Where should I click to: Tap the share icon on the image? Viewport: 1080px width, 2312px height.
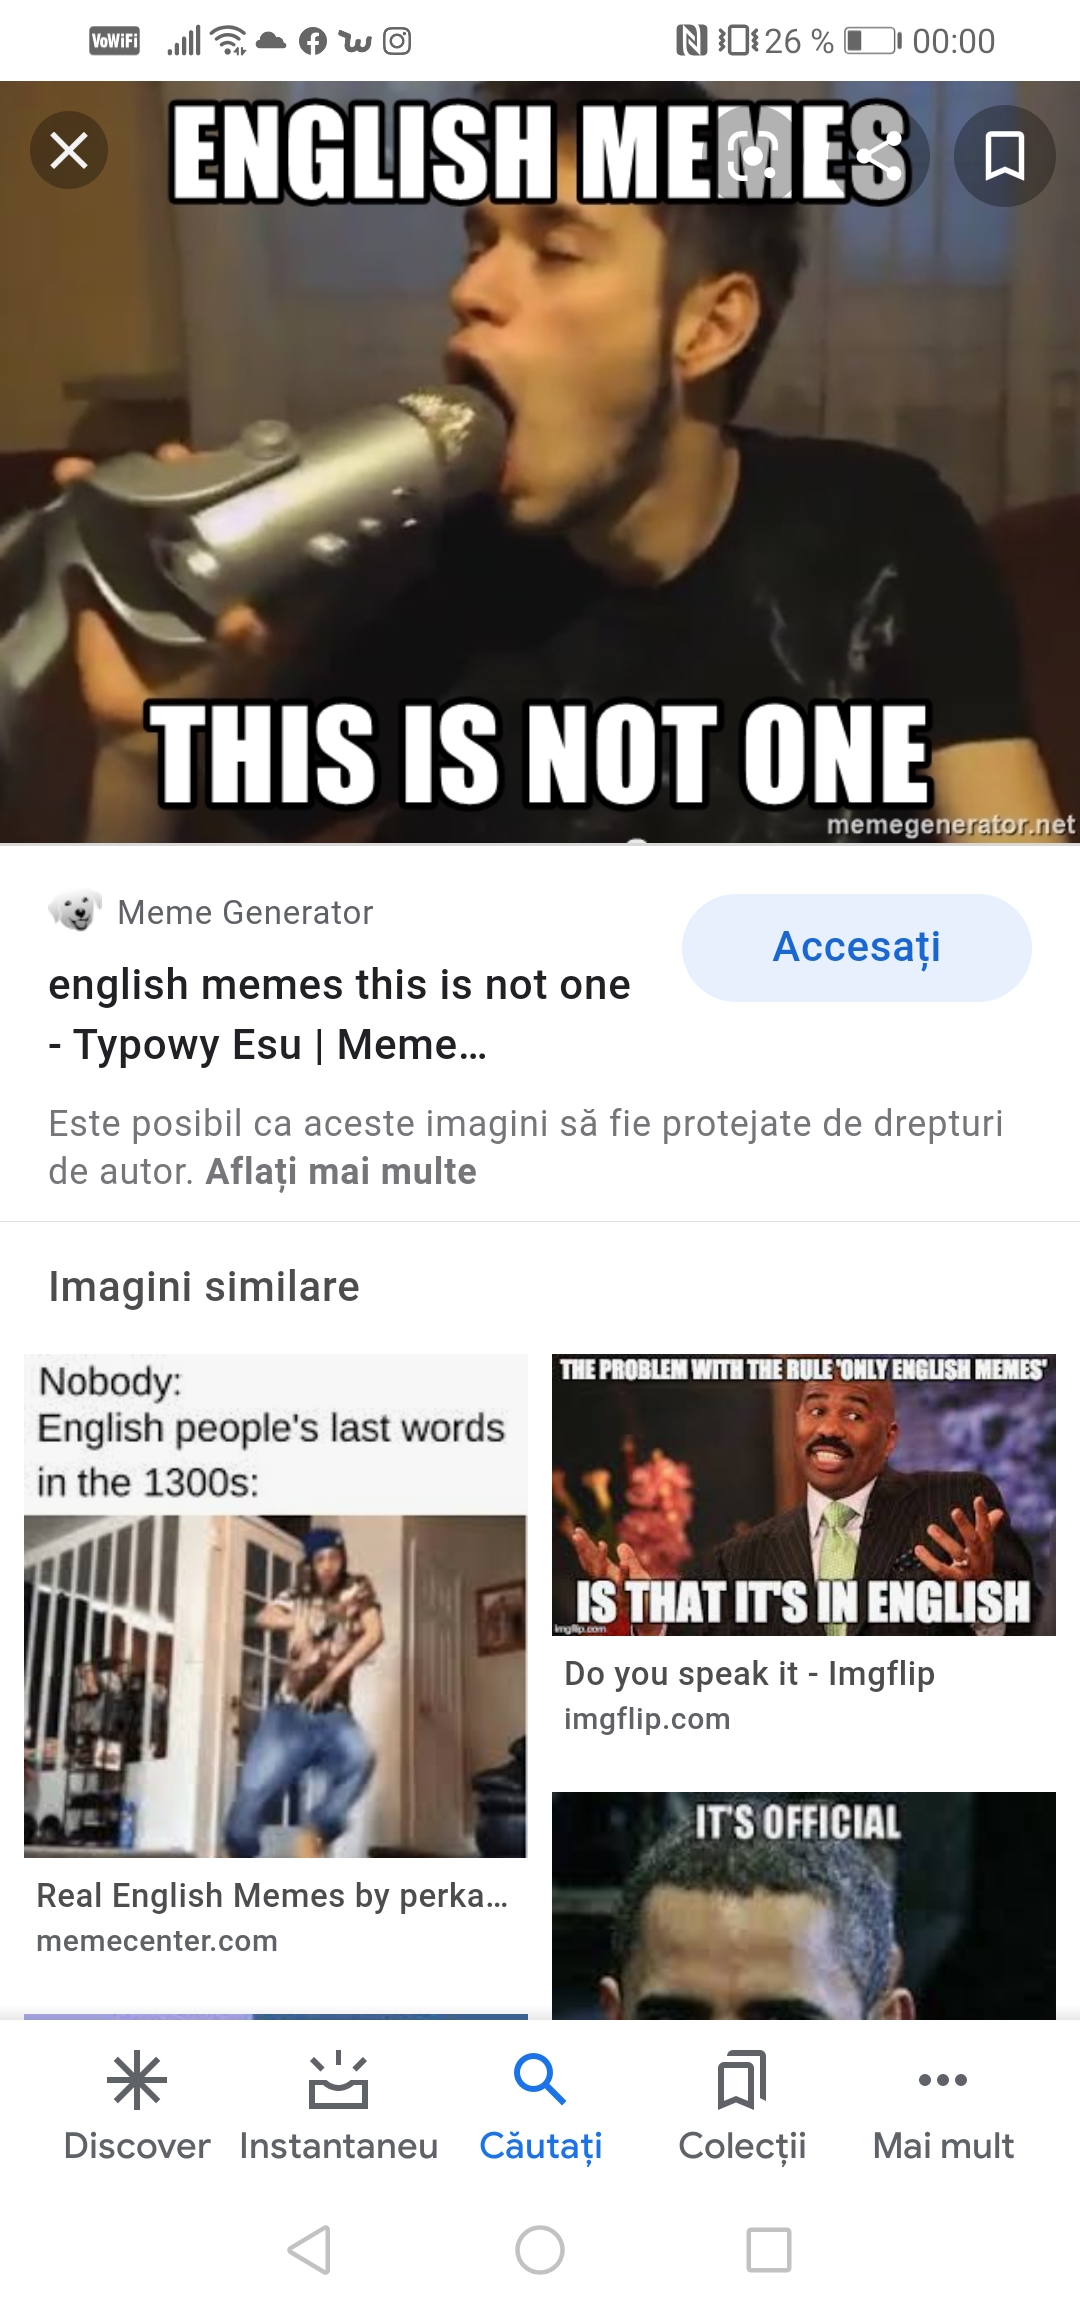point(879,155)
